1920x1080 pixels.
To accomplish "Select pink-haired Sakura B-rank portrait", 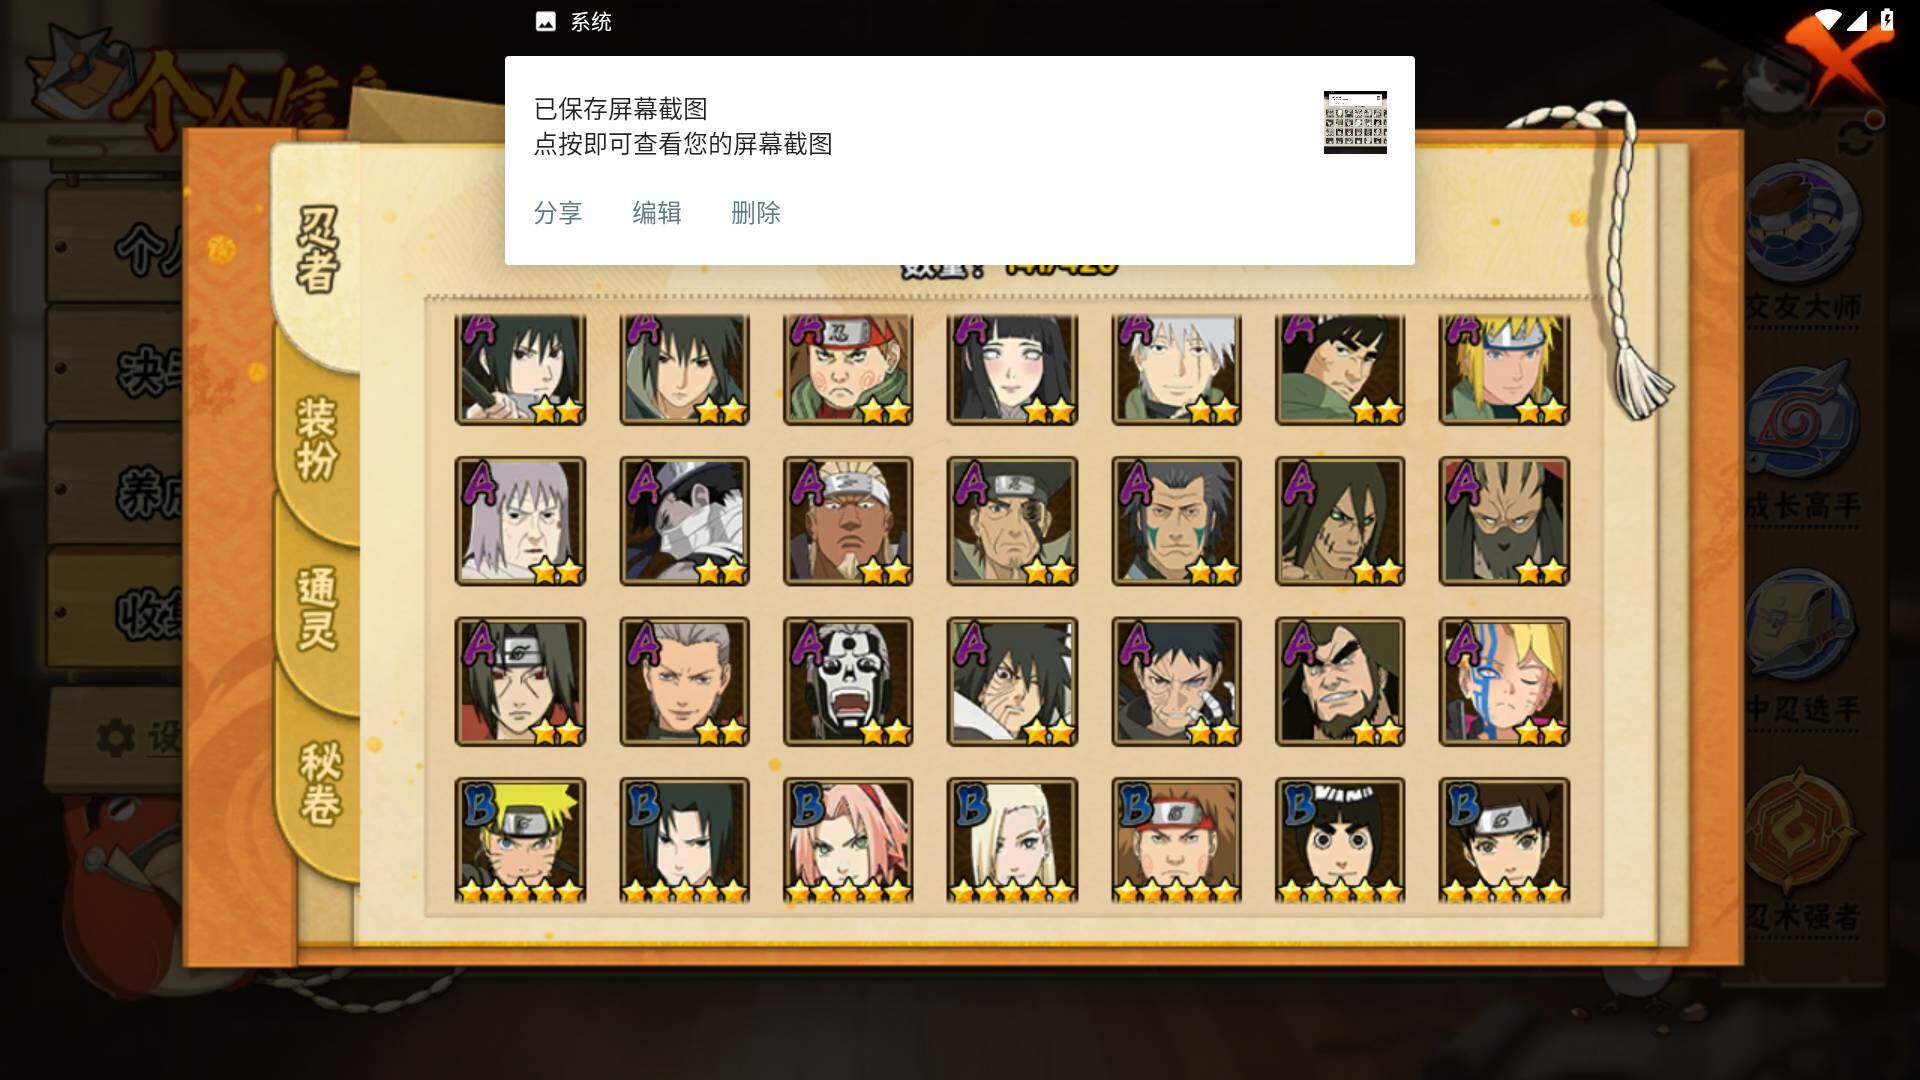I will coord(848,841).
